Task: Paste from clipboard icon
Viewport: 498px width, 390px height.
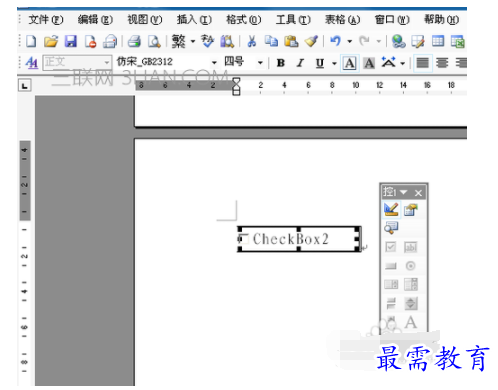Action: tap(291, 41)
